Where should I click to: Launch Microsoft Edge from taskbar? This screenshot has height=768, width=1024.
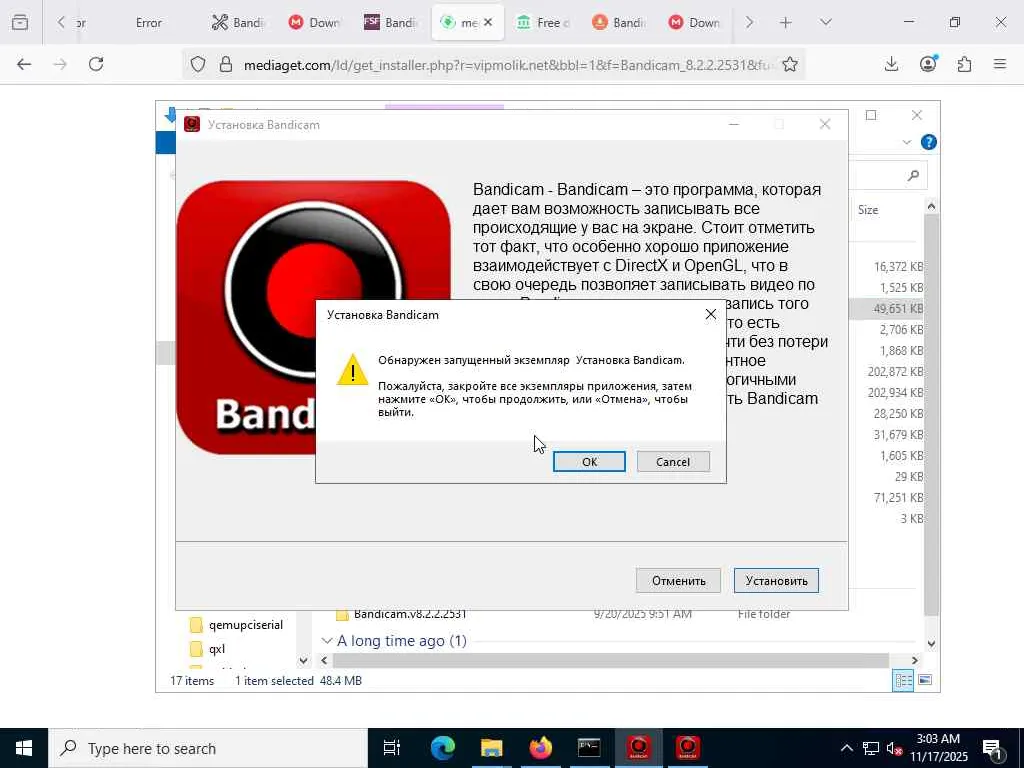[x=442, y=748]
